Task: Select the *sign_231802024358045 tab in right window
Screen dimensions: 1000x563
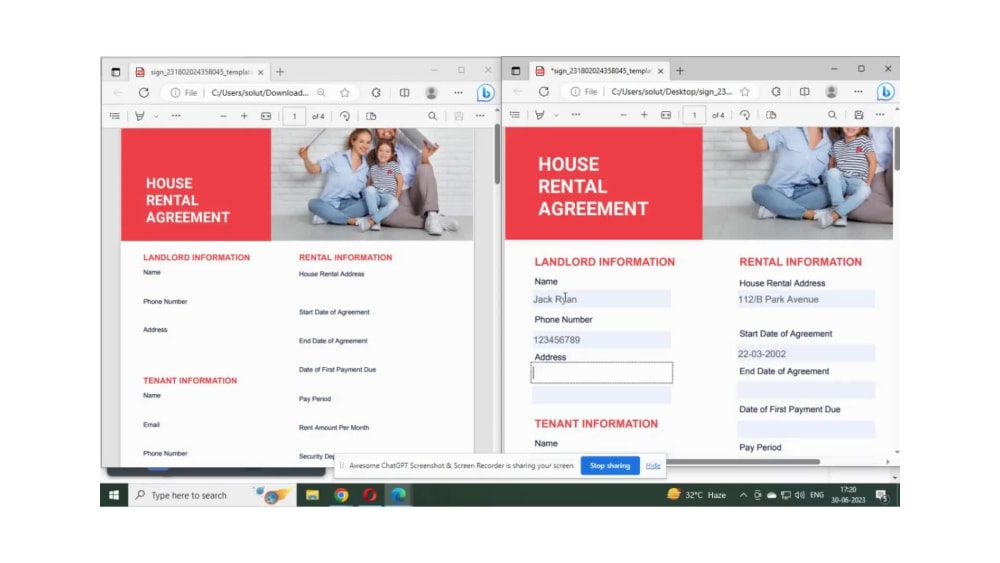Action: point(599,71)
